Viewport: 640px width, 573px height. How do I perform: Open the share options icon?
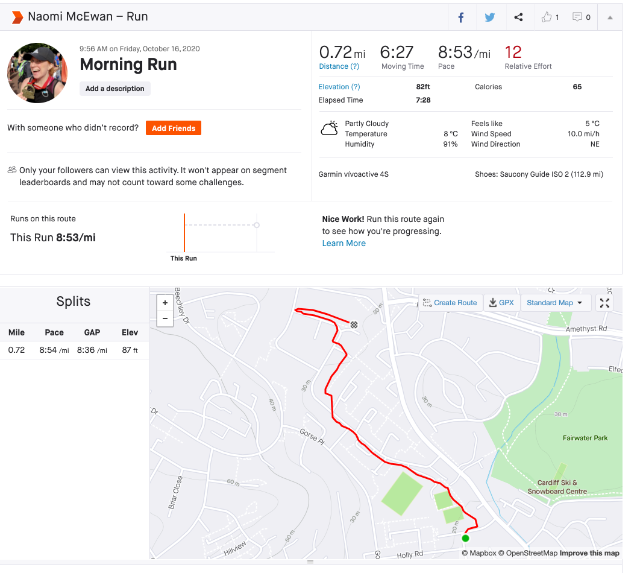click(x=518, y=17)
